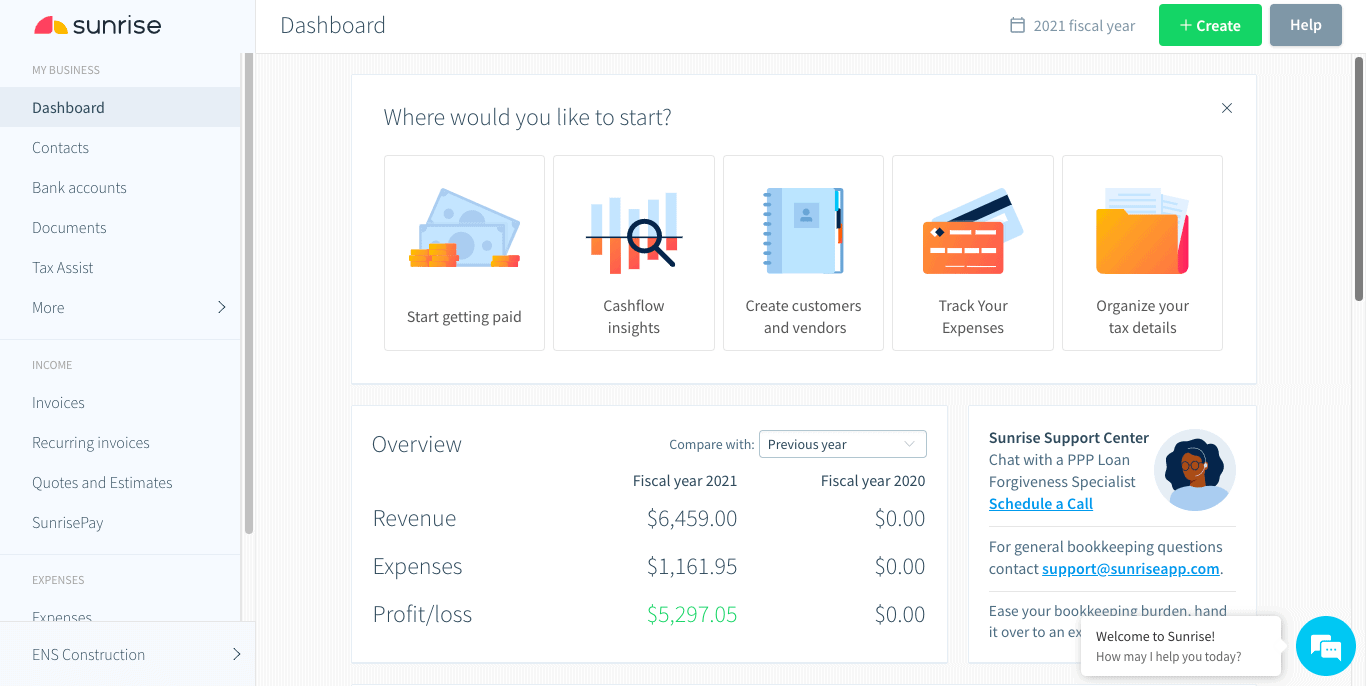Click the calendar icon beside 2021 fiscal year
This screenshot has height=686, width=1366.
[1017, 26]
